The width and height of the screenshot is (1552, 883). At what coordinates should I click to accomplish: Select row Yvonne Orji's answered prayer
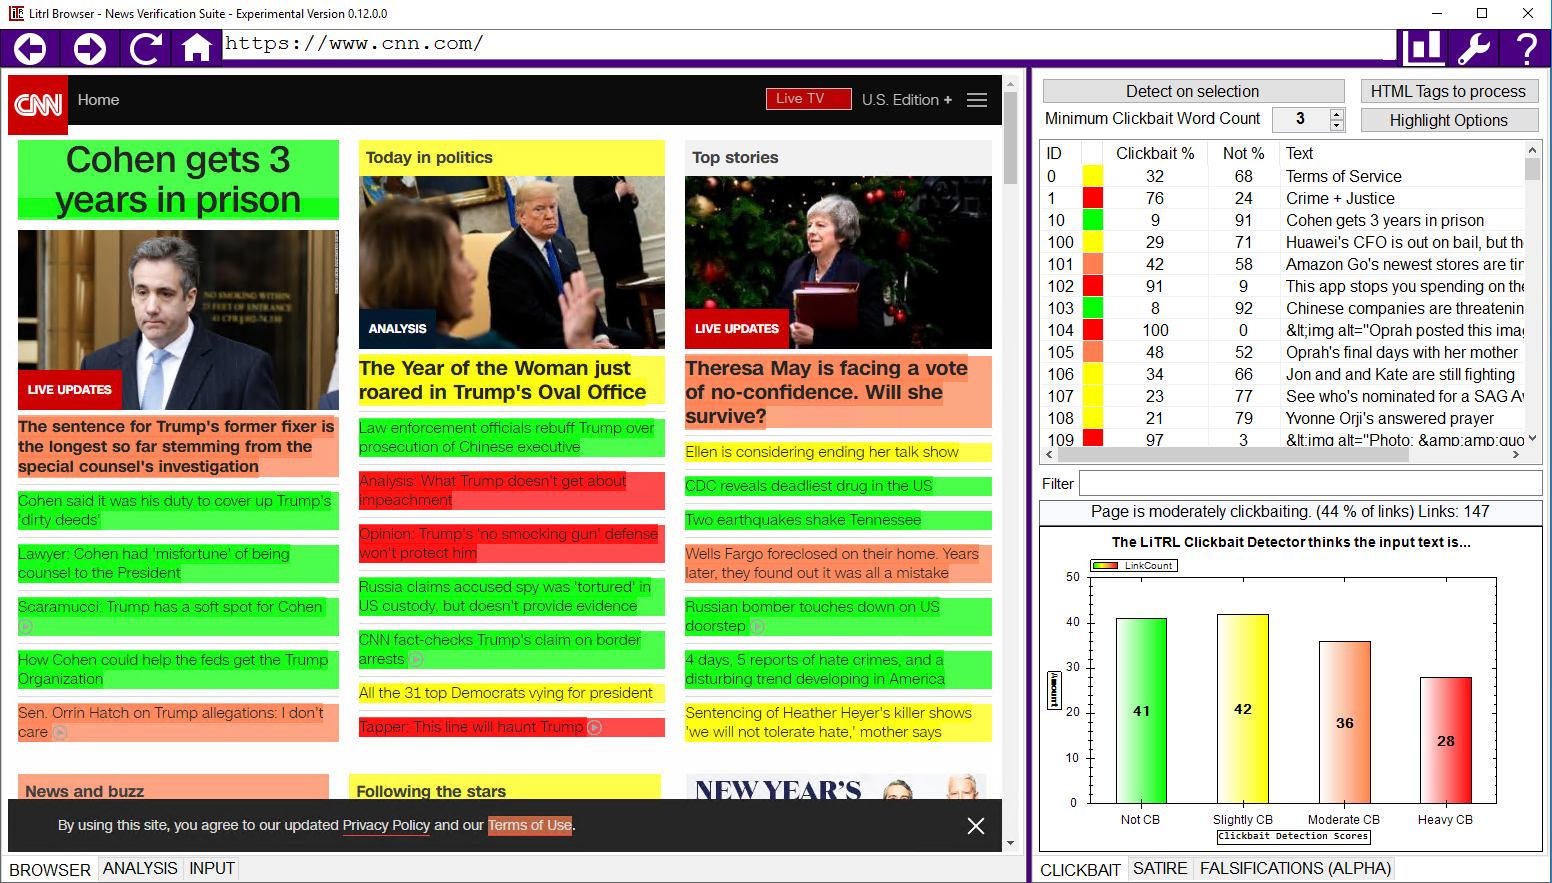coord(1283,418)
